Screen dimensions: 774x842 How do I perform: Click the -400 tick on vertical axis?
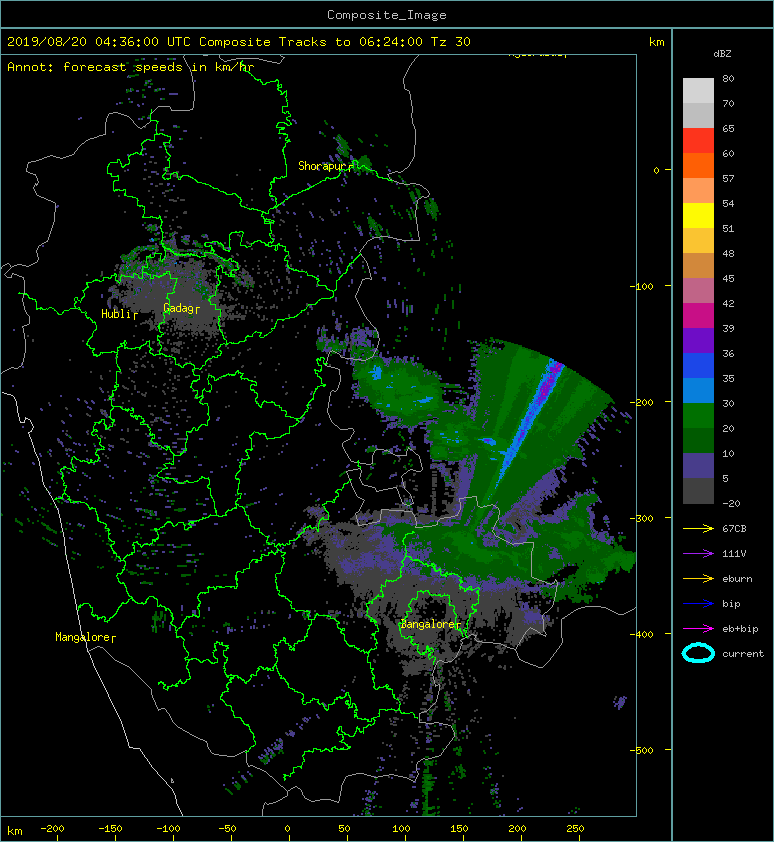click(x=641, y=634)
